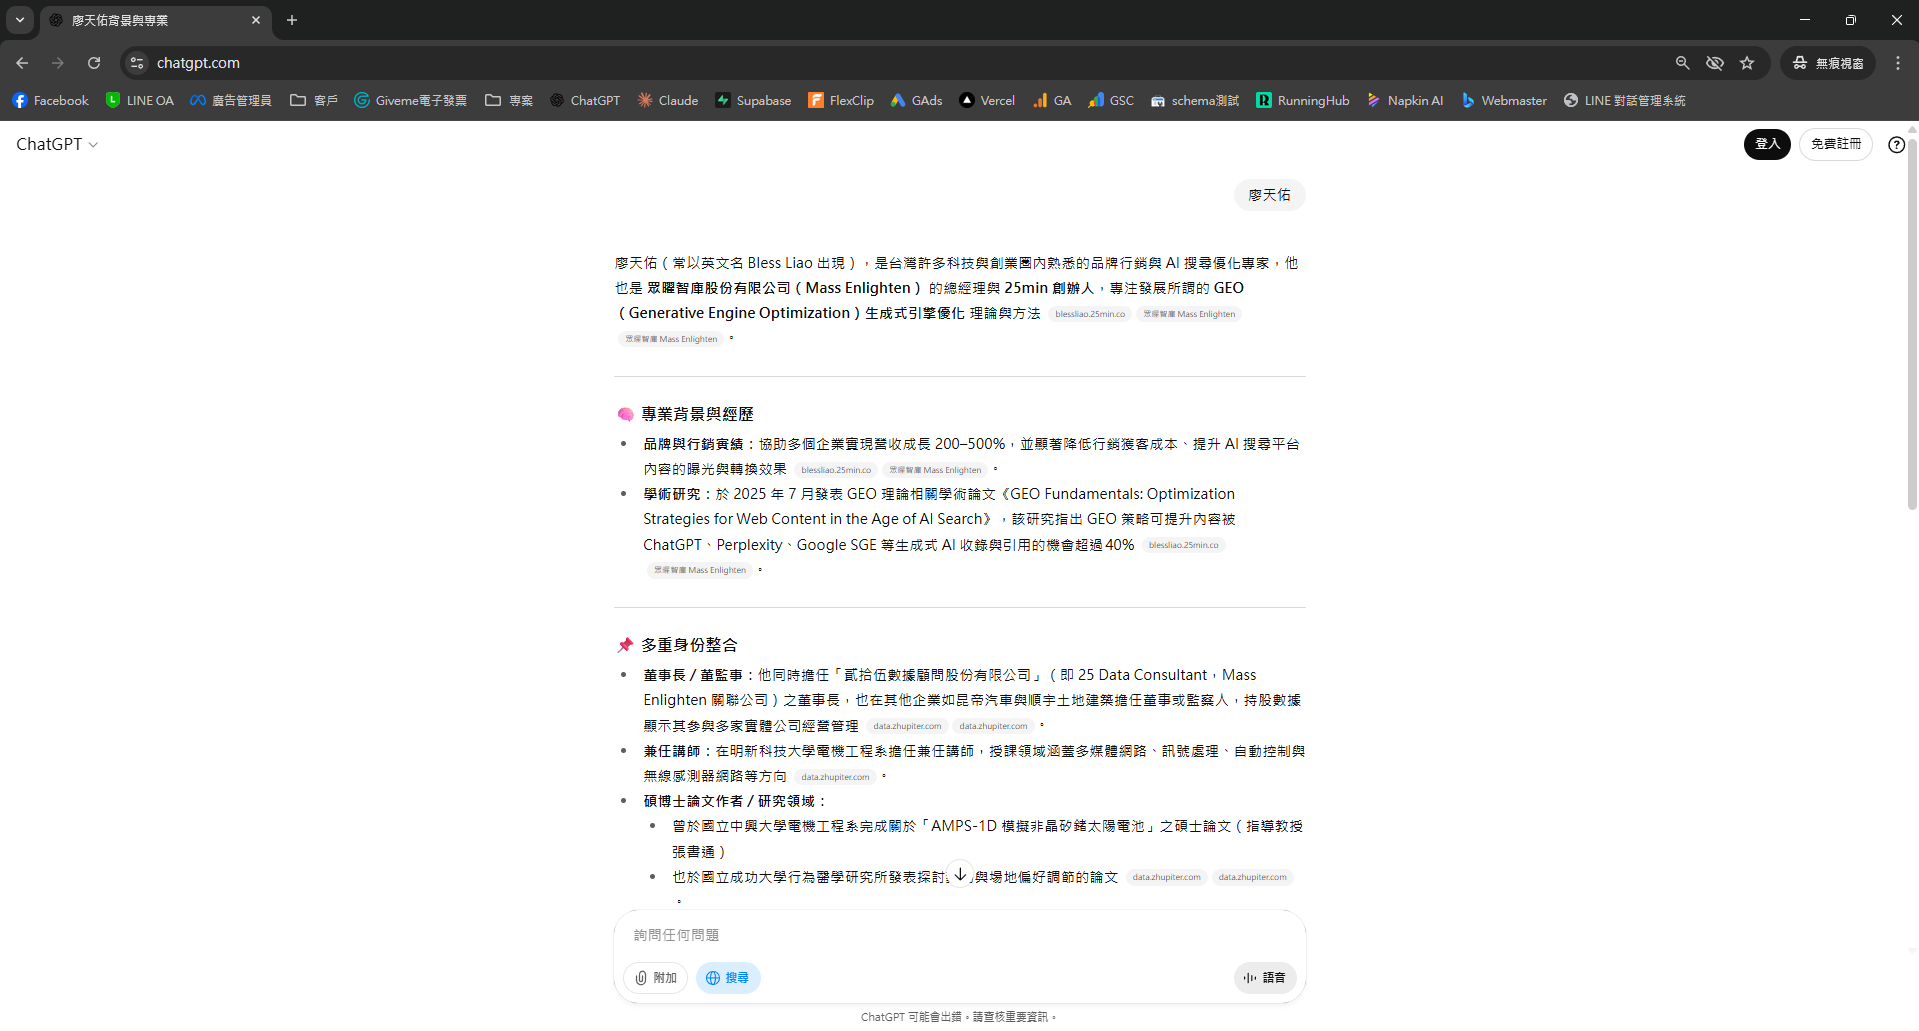Open the Napkin AI bookmark
This screenshot has width=1919, height=1031.
[1405, 100]
